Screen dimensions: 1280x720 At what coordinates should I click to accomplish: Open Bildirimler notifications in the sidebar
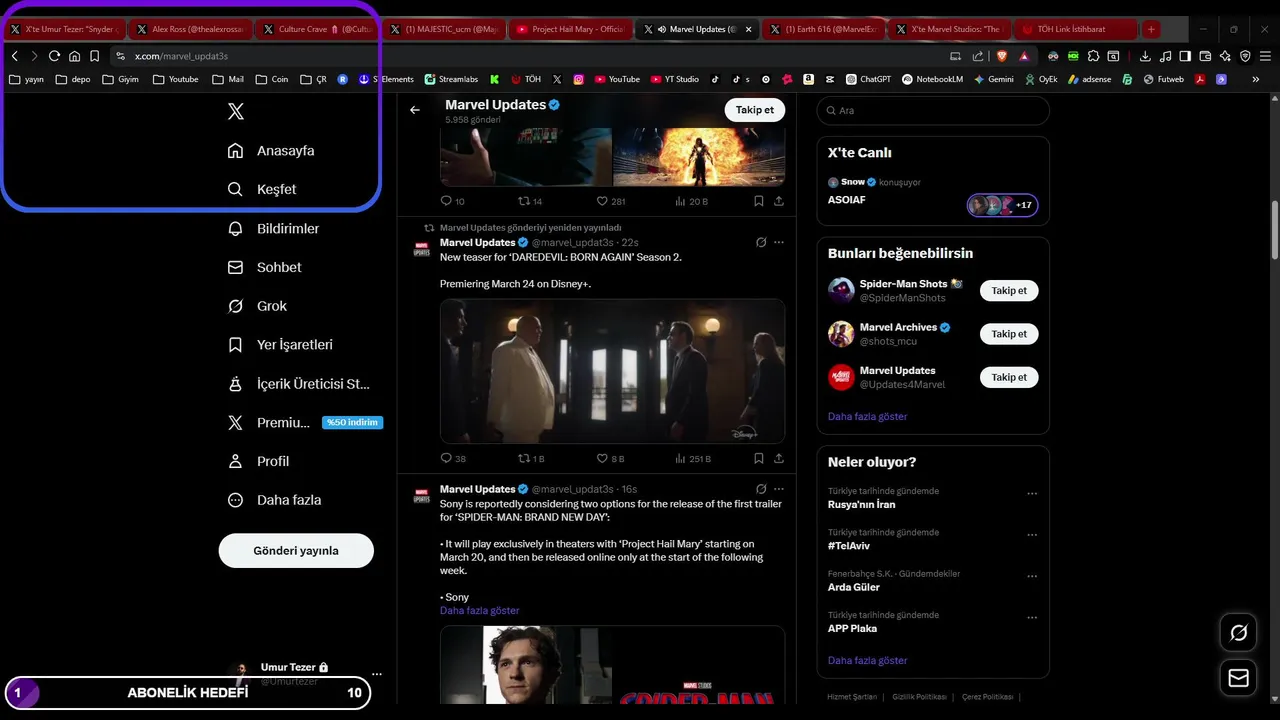274,229
